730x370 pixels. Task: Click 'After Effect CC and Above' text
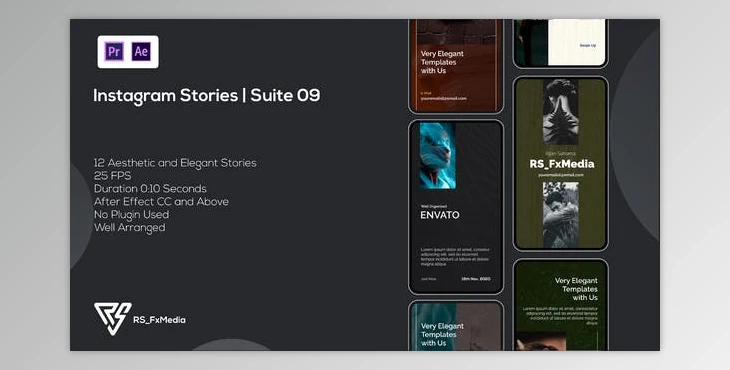[x=161, y=202]
